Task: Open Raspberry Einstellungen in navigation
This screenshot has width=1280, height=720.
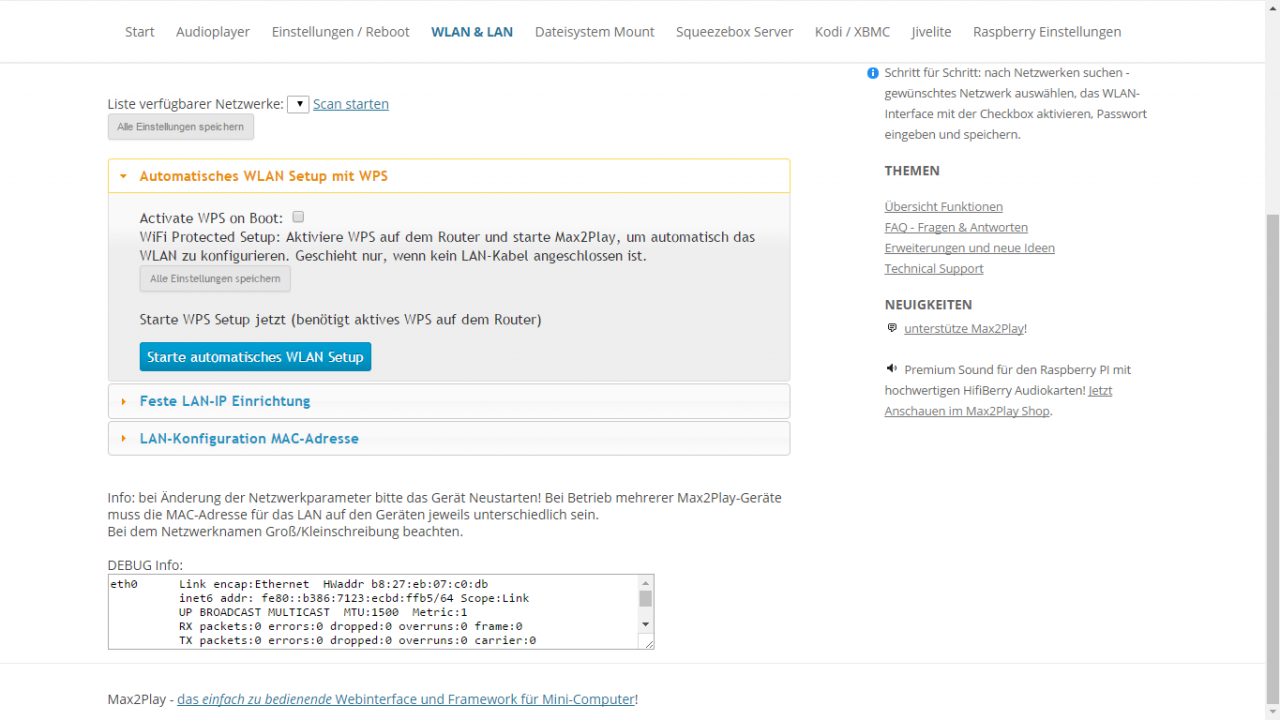Action: [1047, 32]
